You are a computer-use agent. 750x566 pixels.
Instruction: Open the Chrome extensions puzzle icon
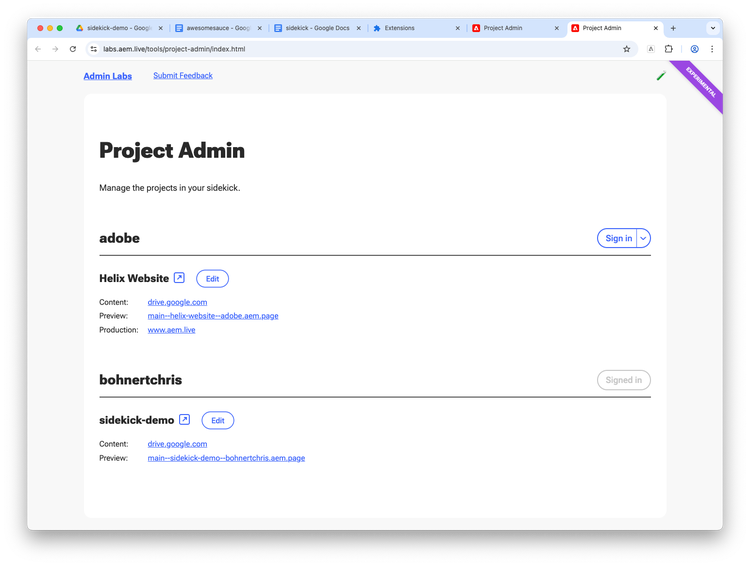(669, 49)
